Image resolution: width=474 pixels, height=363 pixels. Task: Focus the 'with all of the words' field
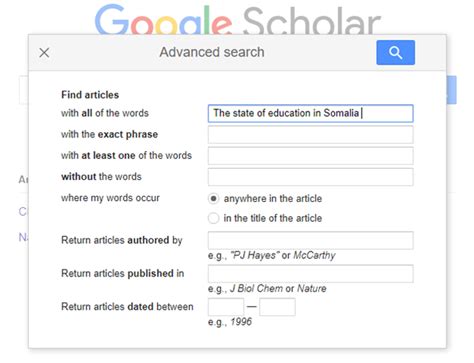311,113
